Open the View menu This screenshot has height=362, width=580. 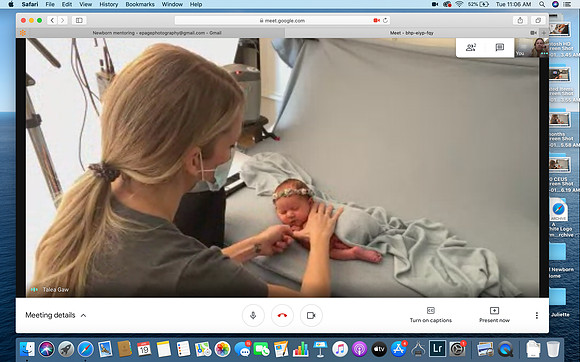pos(85,4)
